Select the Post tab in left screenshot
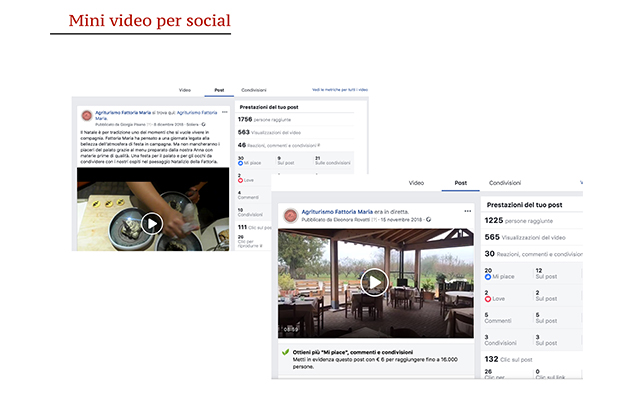635x400 pixels. tap(219, 90)
